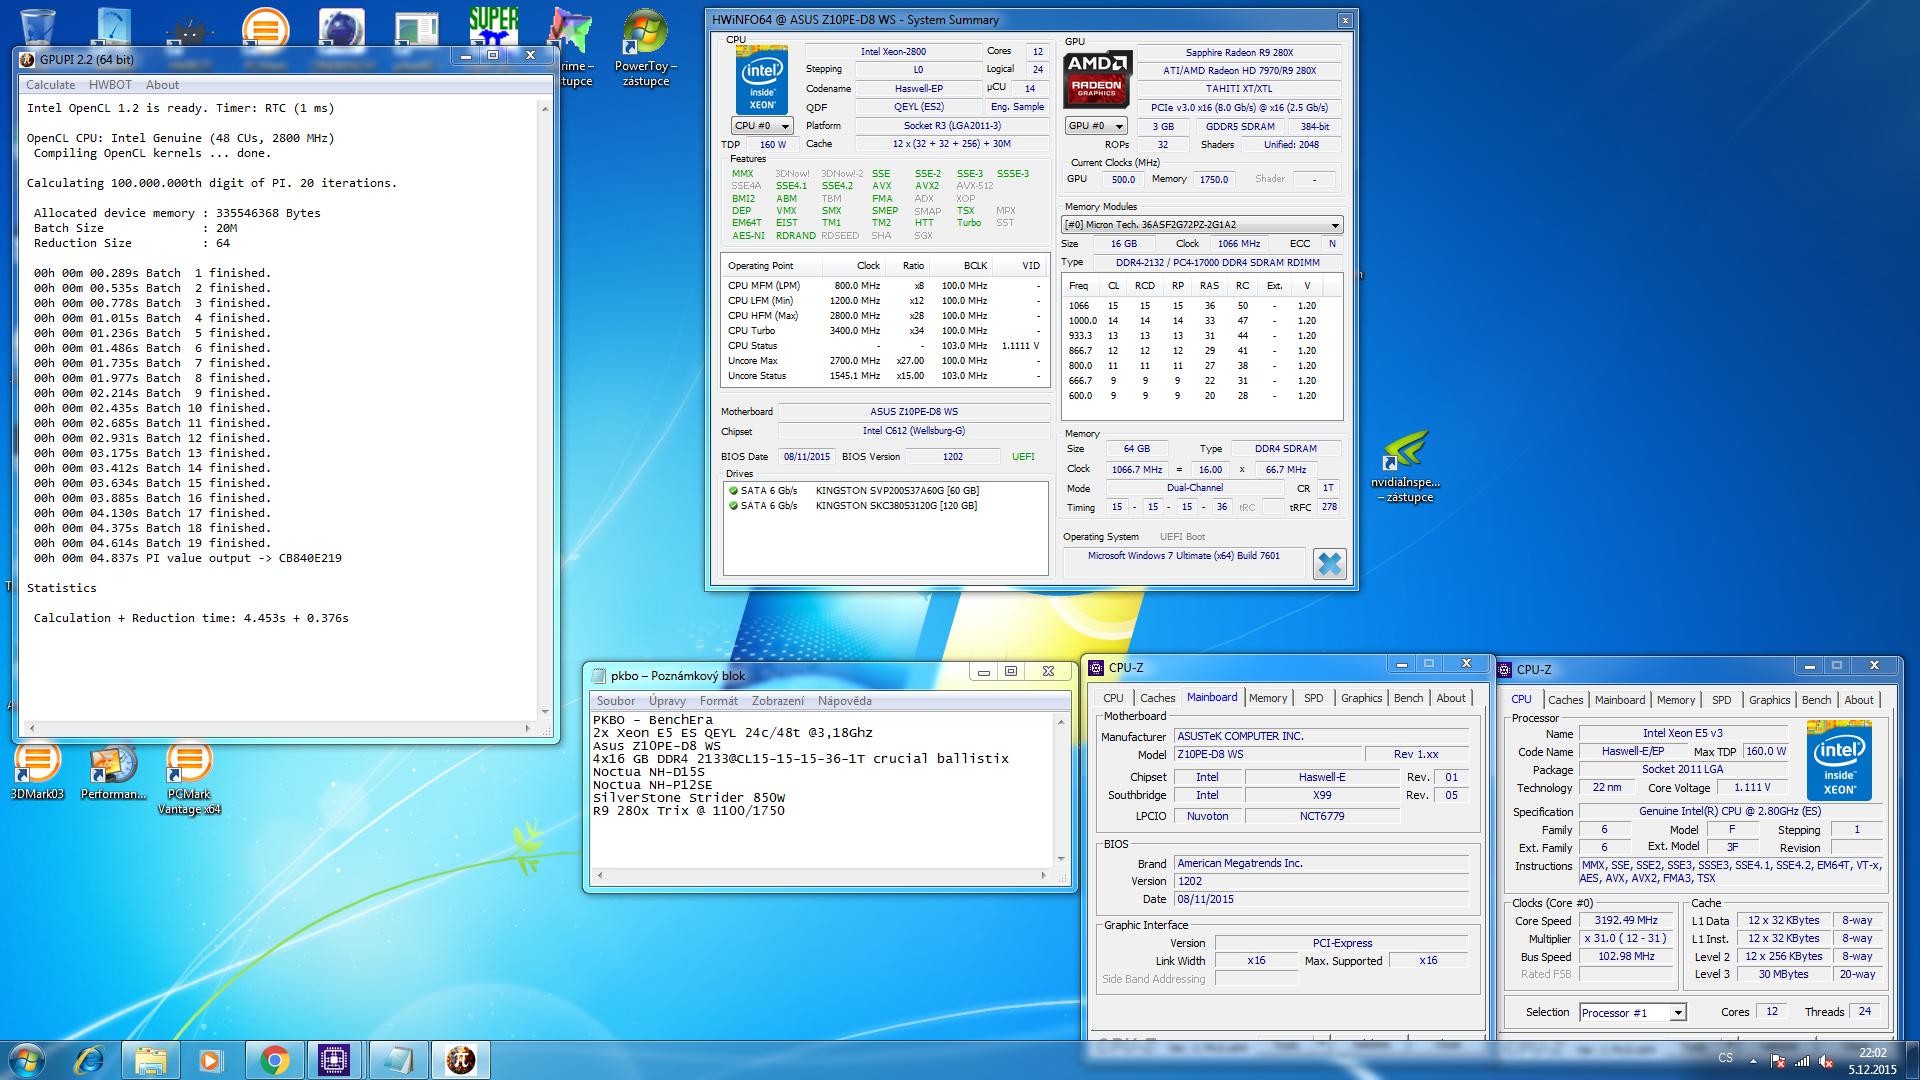Click Notepad vertical scrollbar up arrow
The image size is (1920, 1080).
pyautogui.click(x=1061, y=720)
